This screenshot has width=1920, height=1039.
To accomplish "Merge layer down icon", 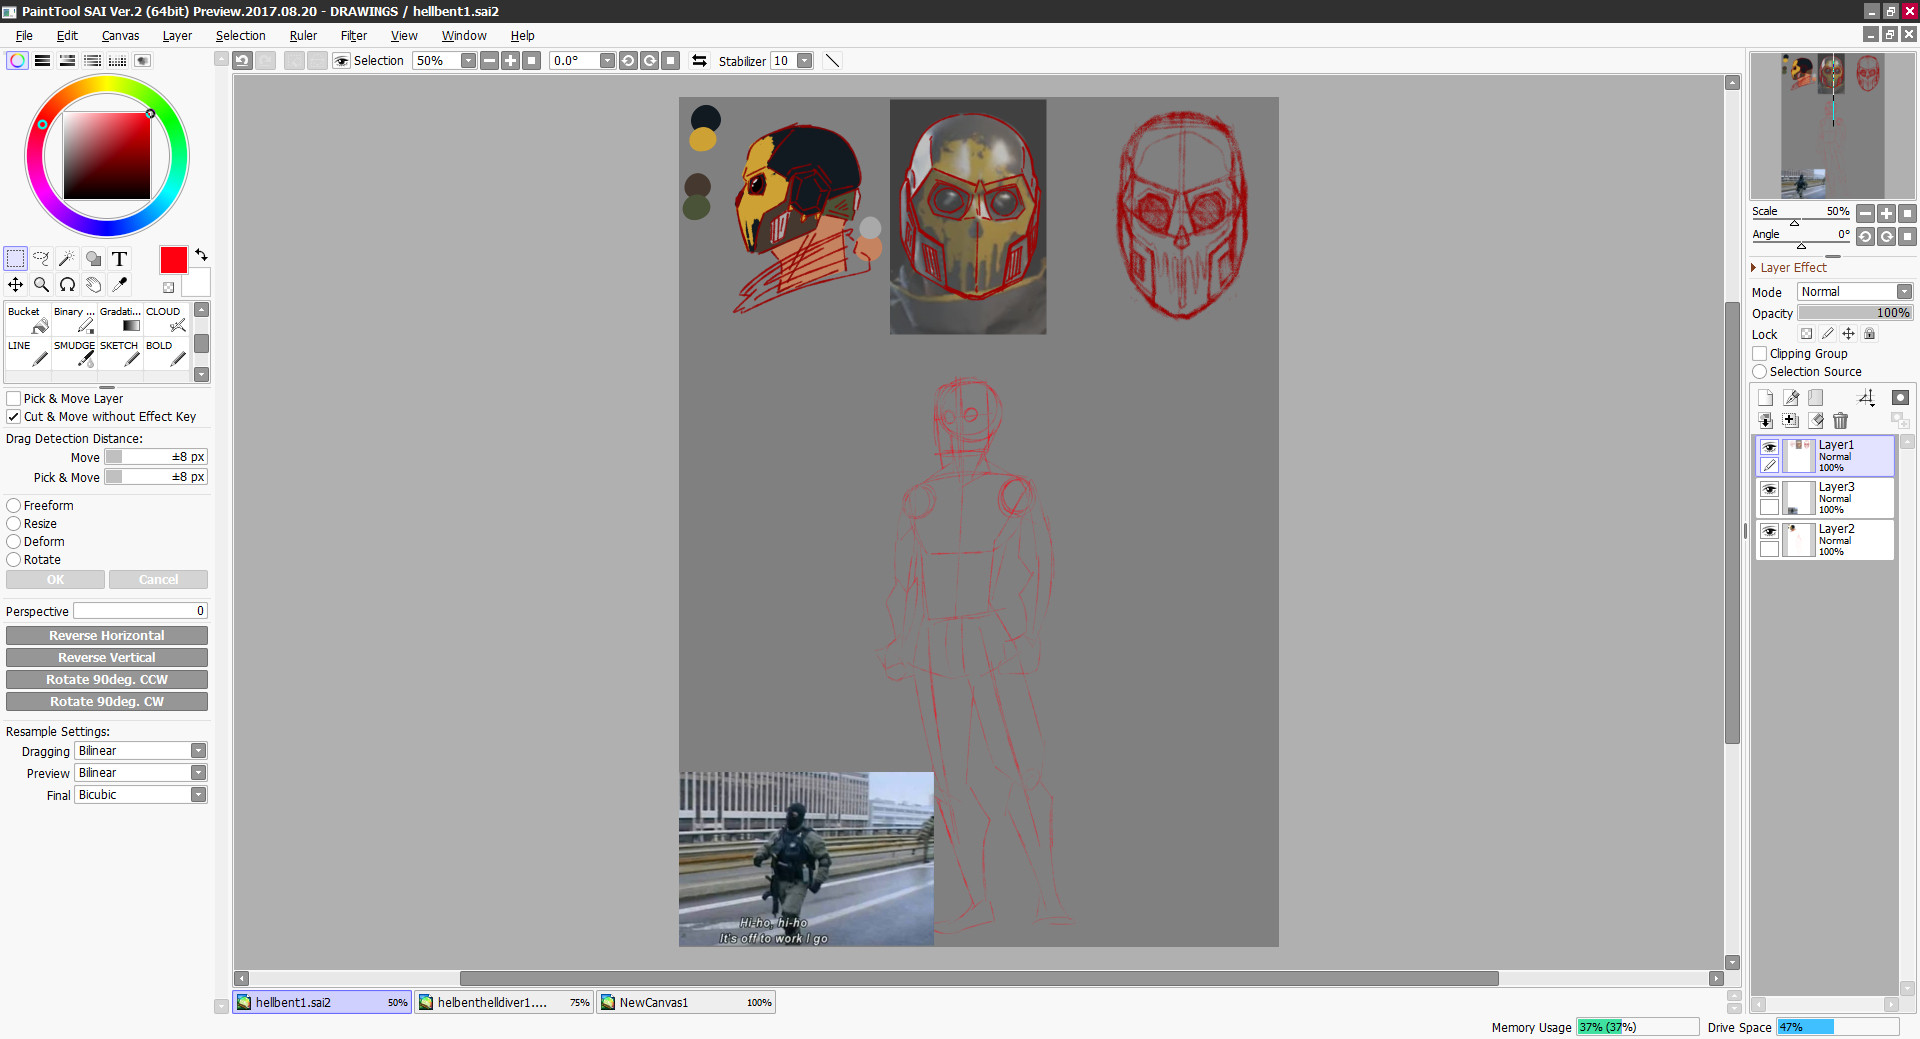I will tap(1766, 421).
